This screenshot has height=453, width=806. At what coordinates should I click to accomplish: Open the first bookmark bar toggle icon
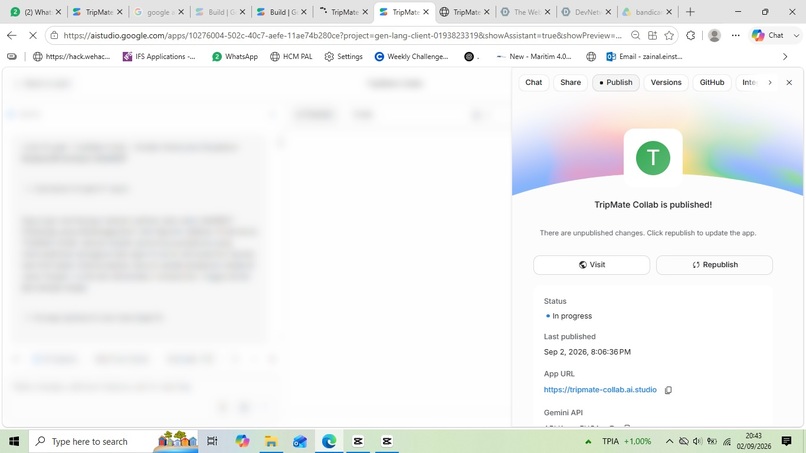tap(11, 57)
